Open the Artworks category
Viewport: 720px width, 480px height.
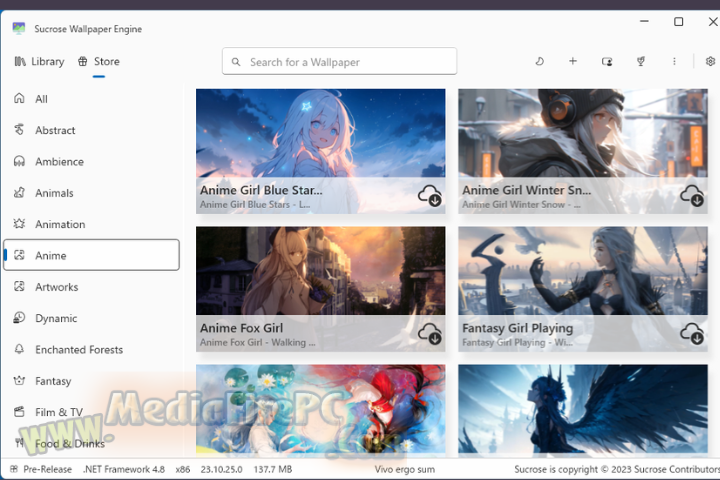coord(91,287)
